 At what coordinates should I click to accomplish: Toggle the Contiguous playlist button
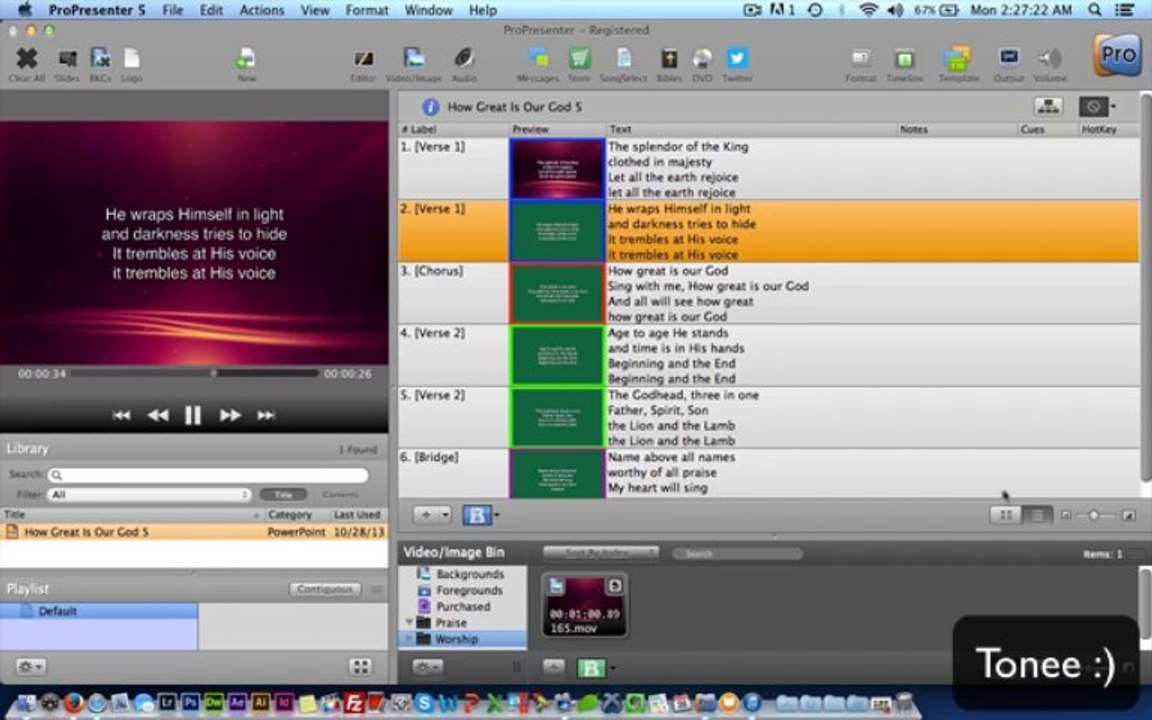[x=325, y=589]
